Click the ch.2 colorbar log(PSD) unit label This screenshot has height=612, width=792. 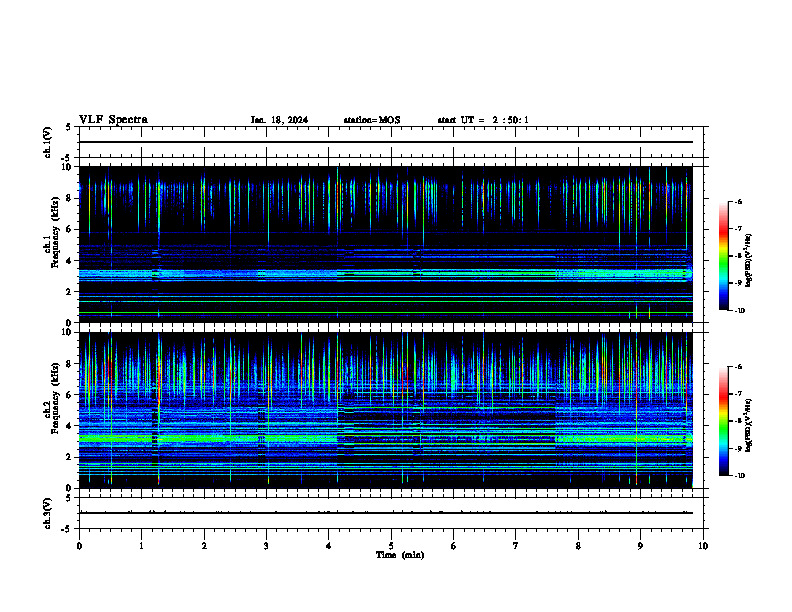click(749, 425)
